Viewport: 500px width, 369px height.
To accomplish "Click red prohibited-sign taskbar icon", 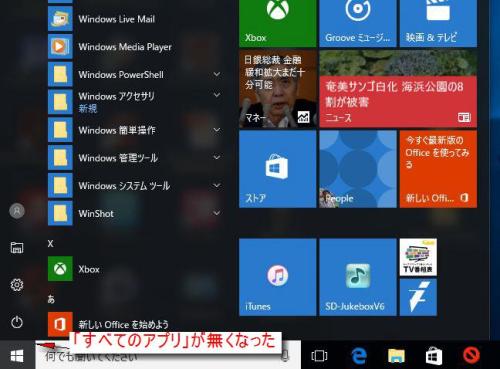I will click(x=471, y=355).
